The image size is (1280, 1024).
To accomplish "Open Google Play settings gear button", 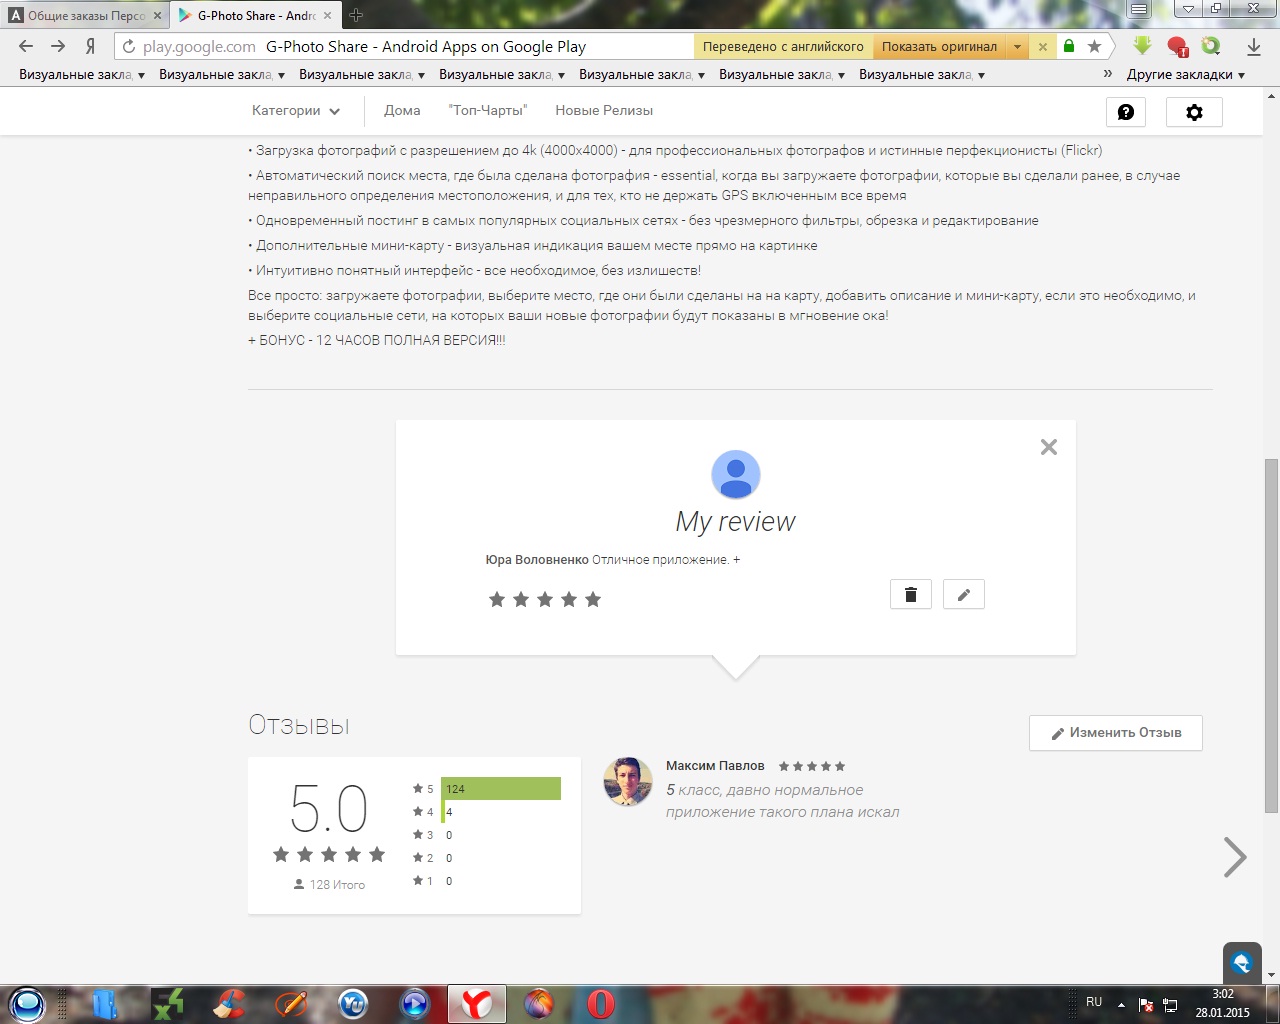I will 1194,112.
